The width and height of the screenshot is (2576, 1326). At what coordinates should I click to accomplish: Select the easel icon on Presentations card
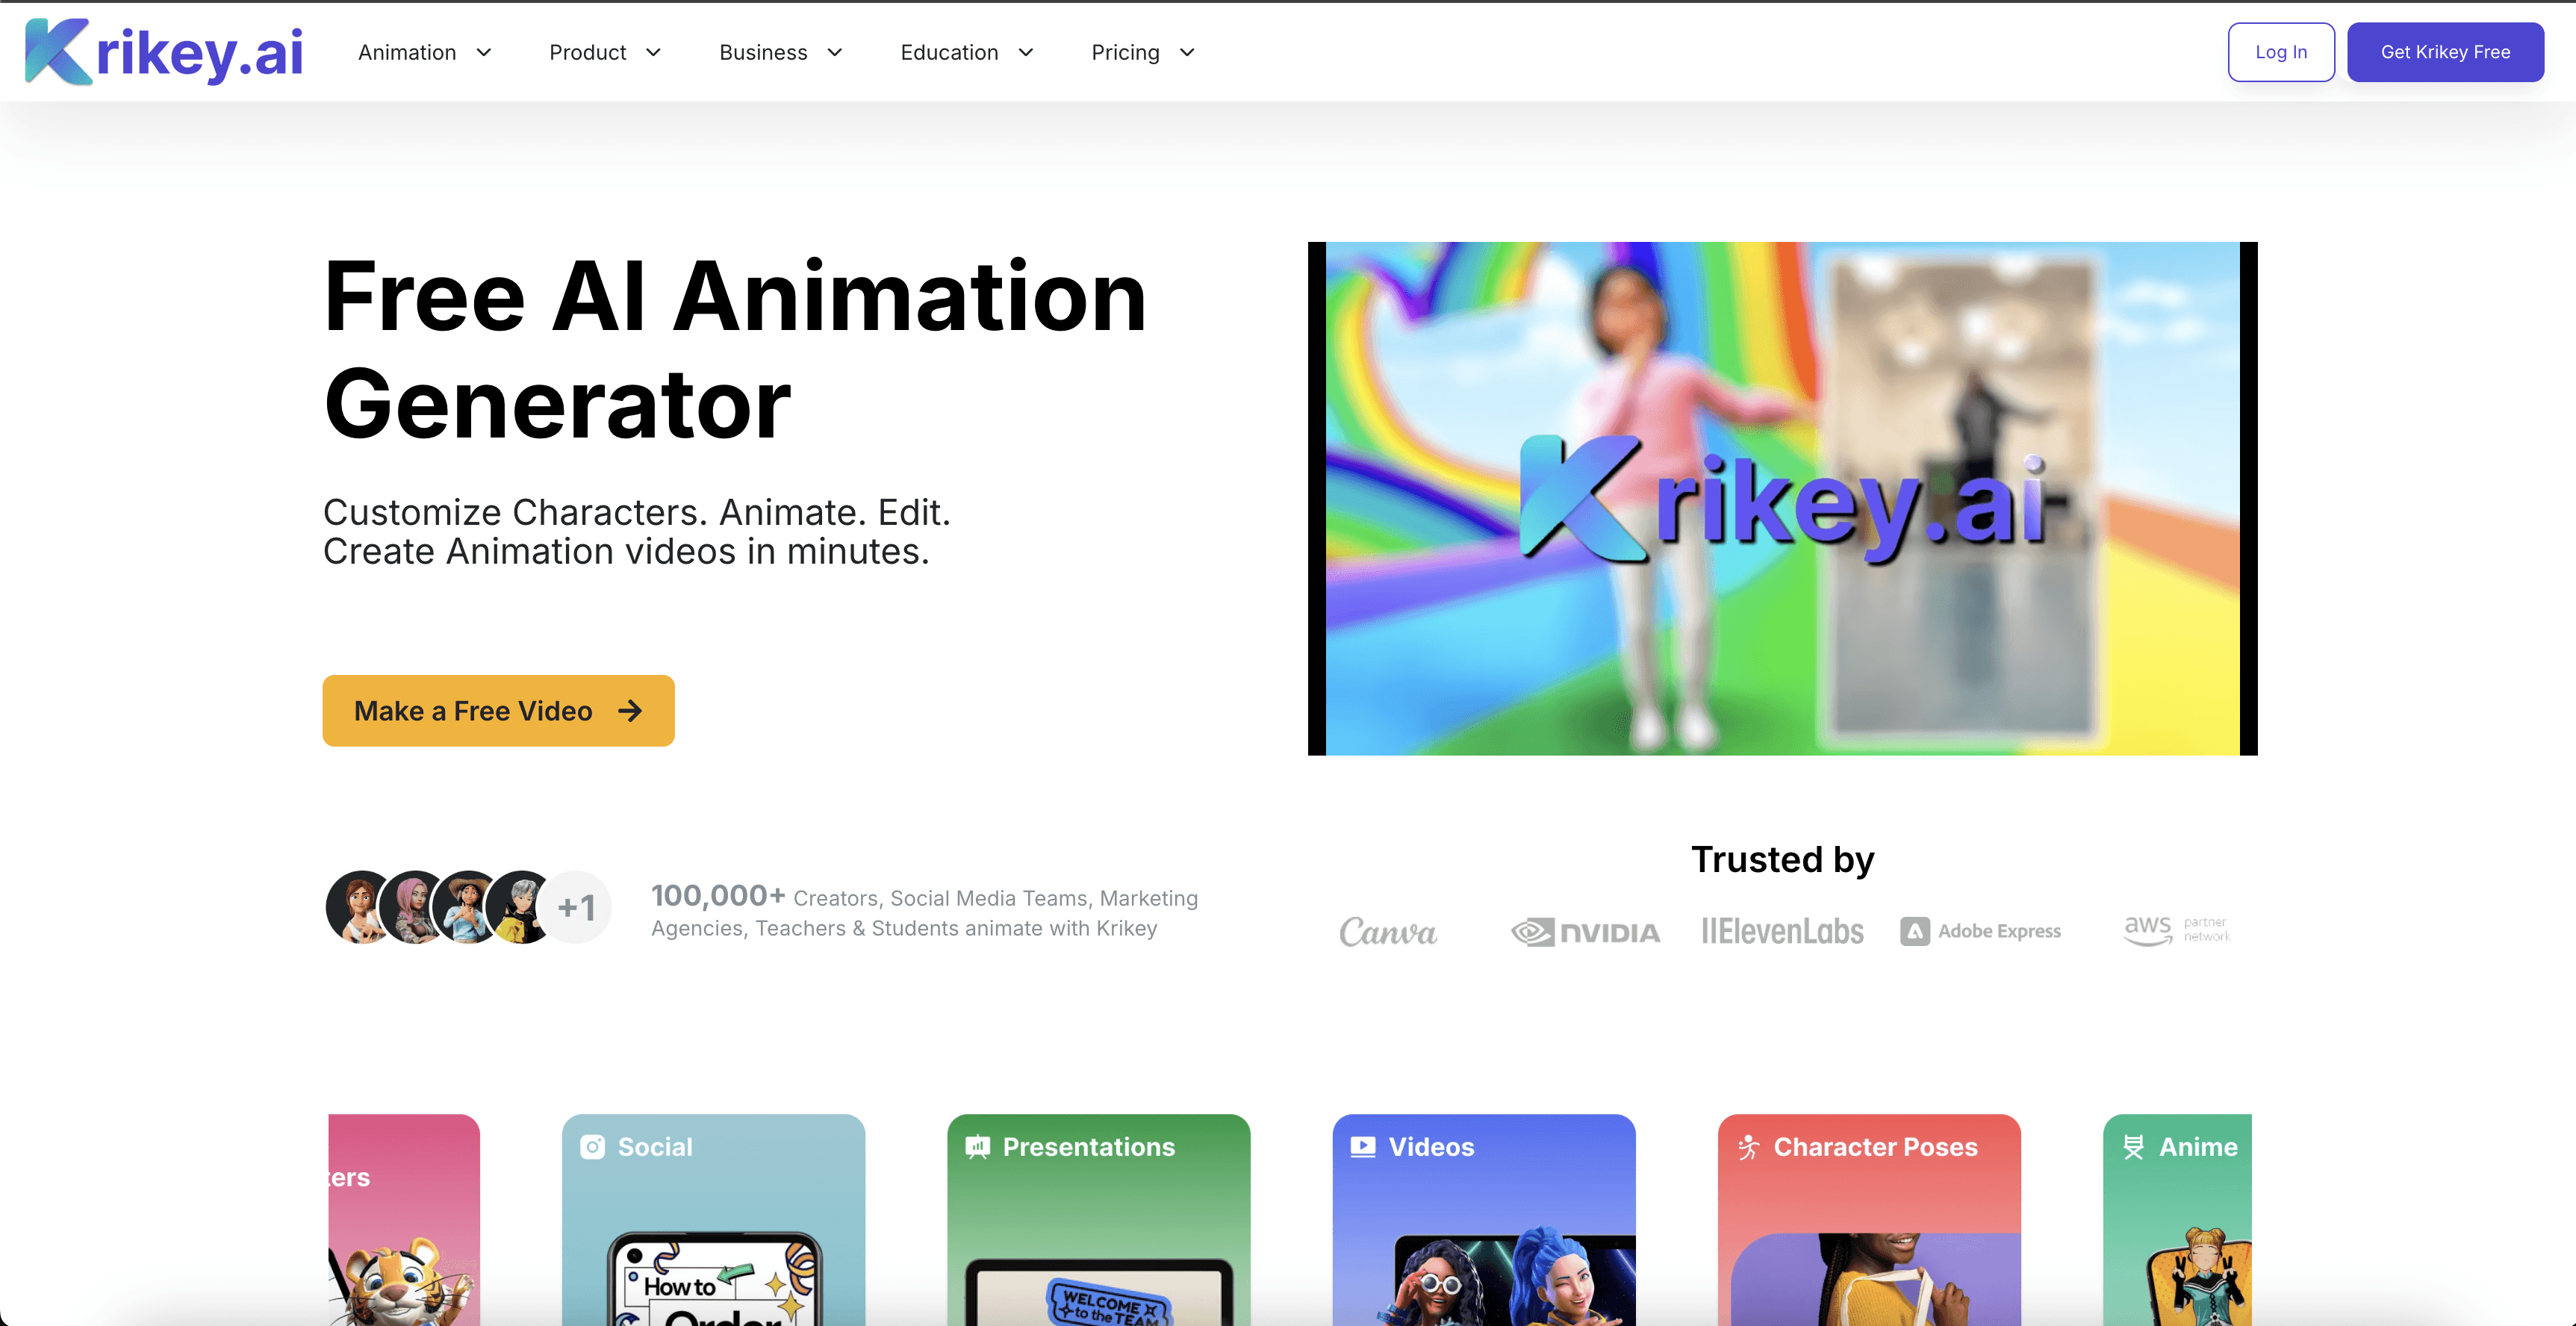(x=977, y=1147)
